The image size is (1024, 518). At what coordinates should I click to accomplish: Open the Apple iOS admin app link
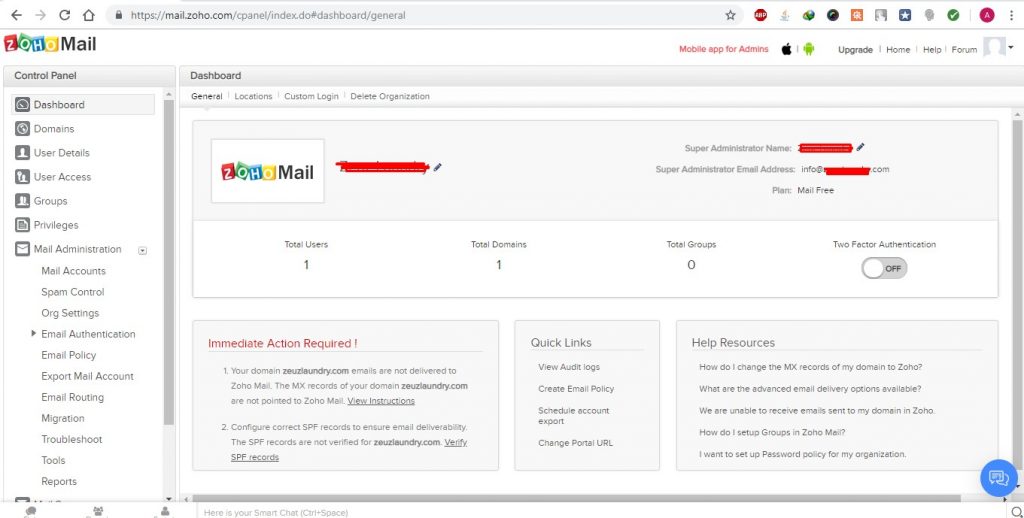point(786,49)
